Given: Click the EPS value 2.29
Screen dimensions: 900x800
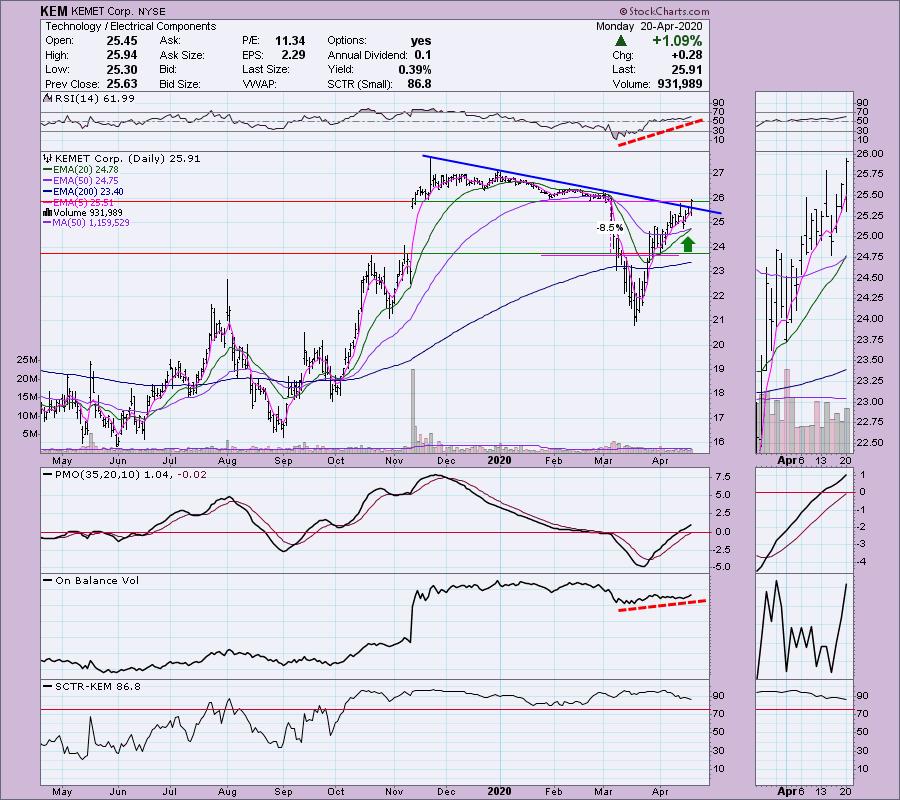Looking at the screenshot, I should 293,55.
